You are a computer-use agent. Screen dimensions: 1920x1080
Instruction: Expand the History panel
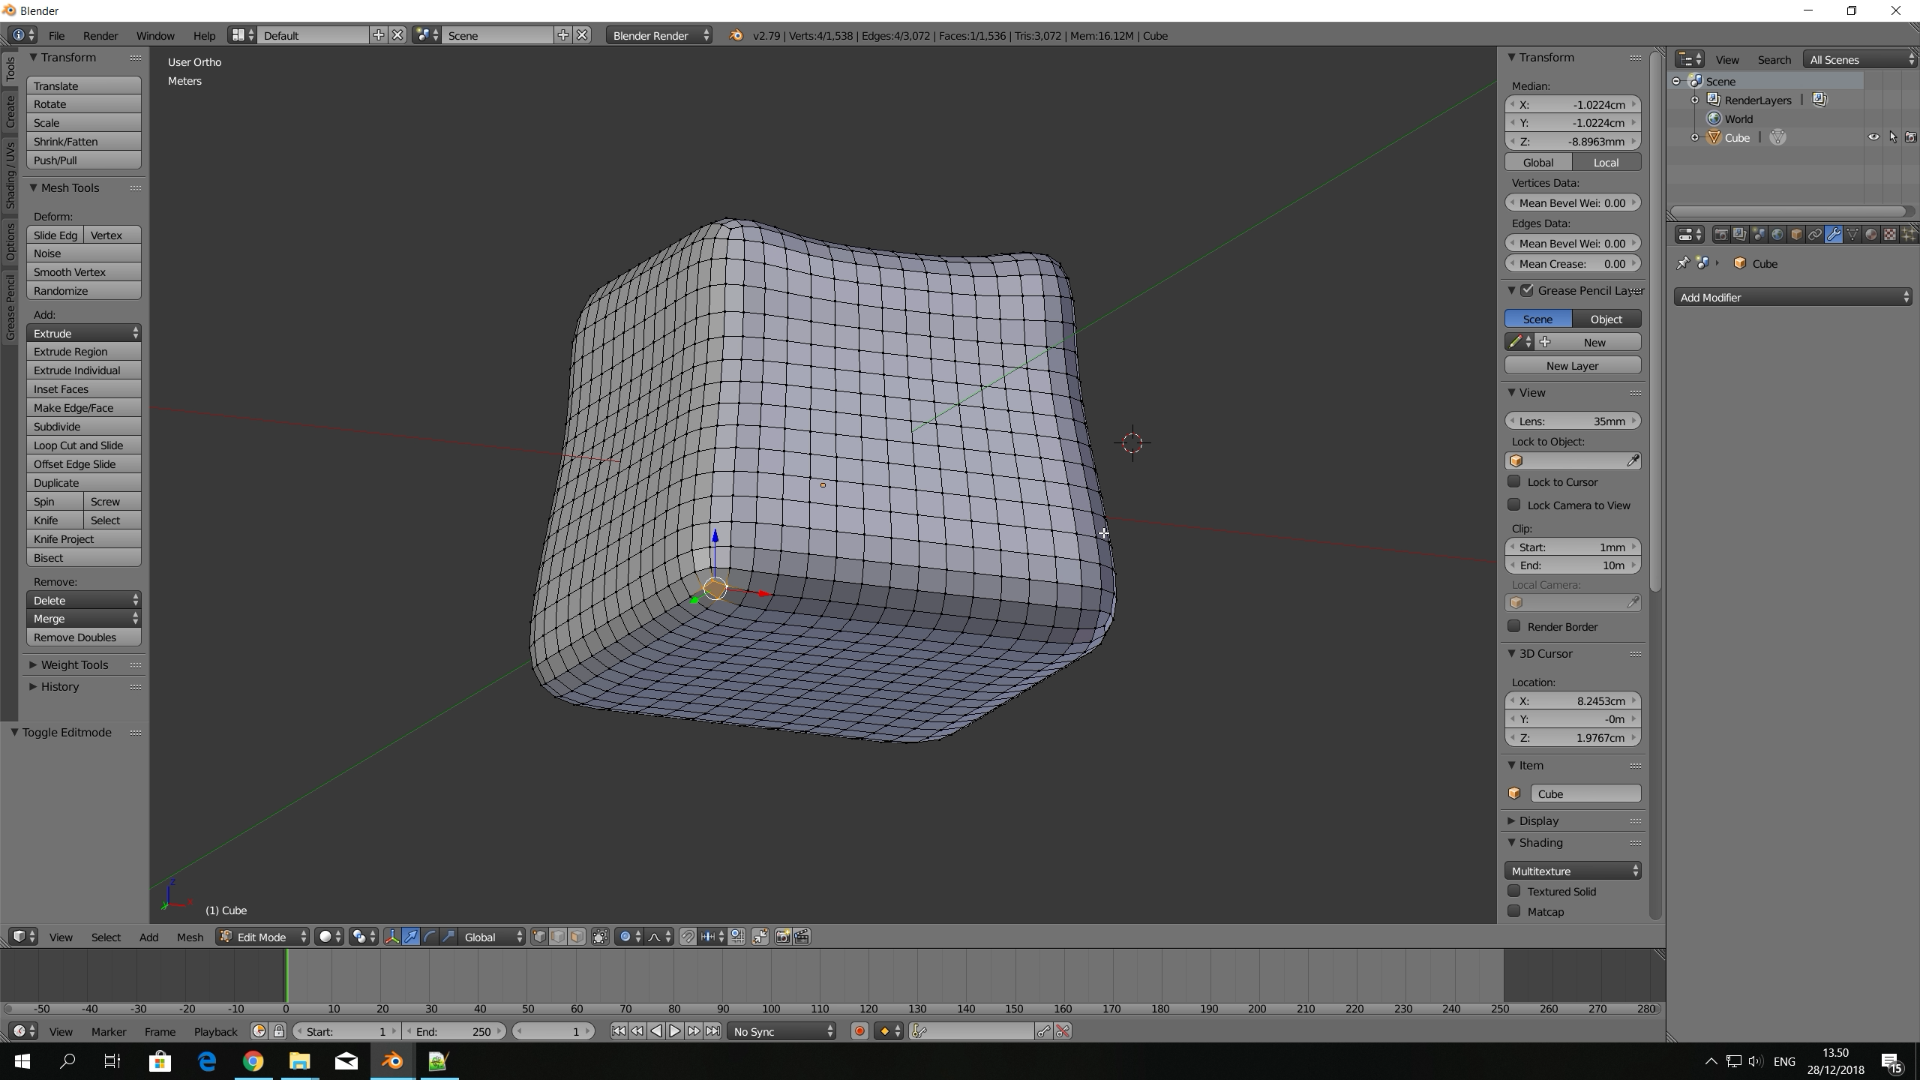60,686
